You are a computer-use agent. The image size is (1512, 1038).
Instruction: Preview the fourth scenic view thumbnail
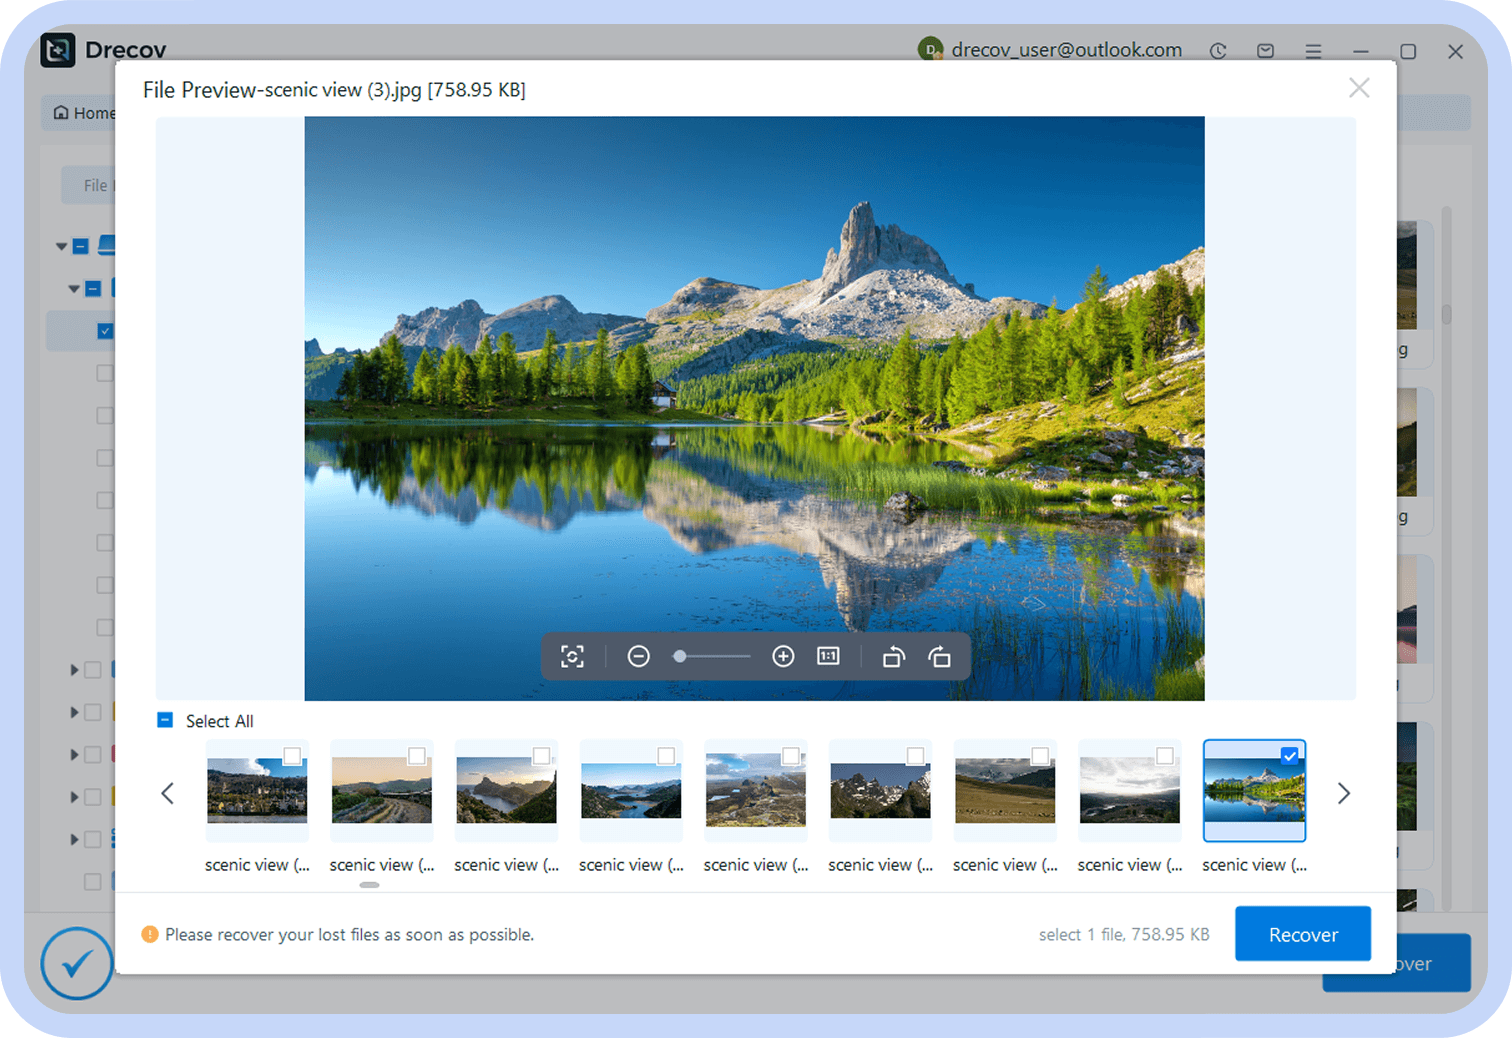(631, 791)
